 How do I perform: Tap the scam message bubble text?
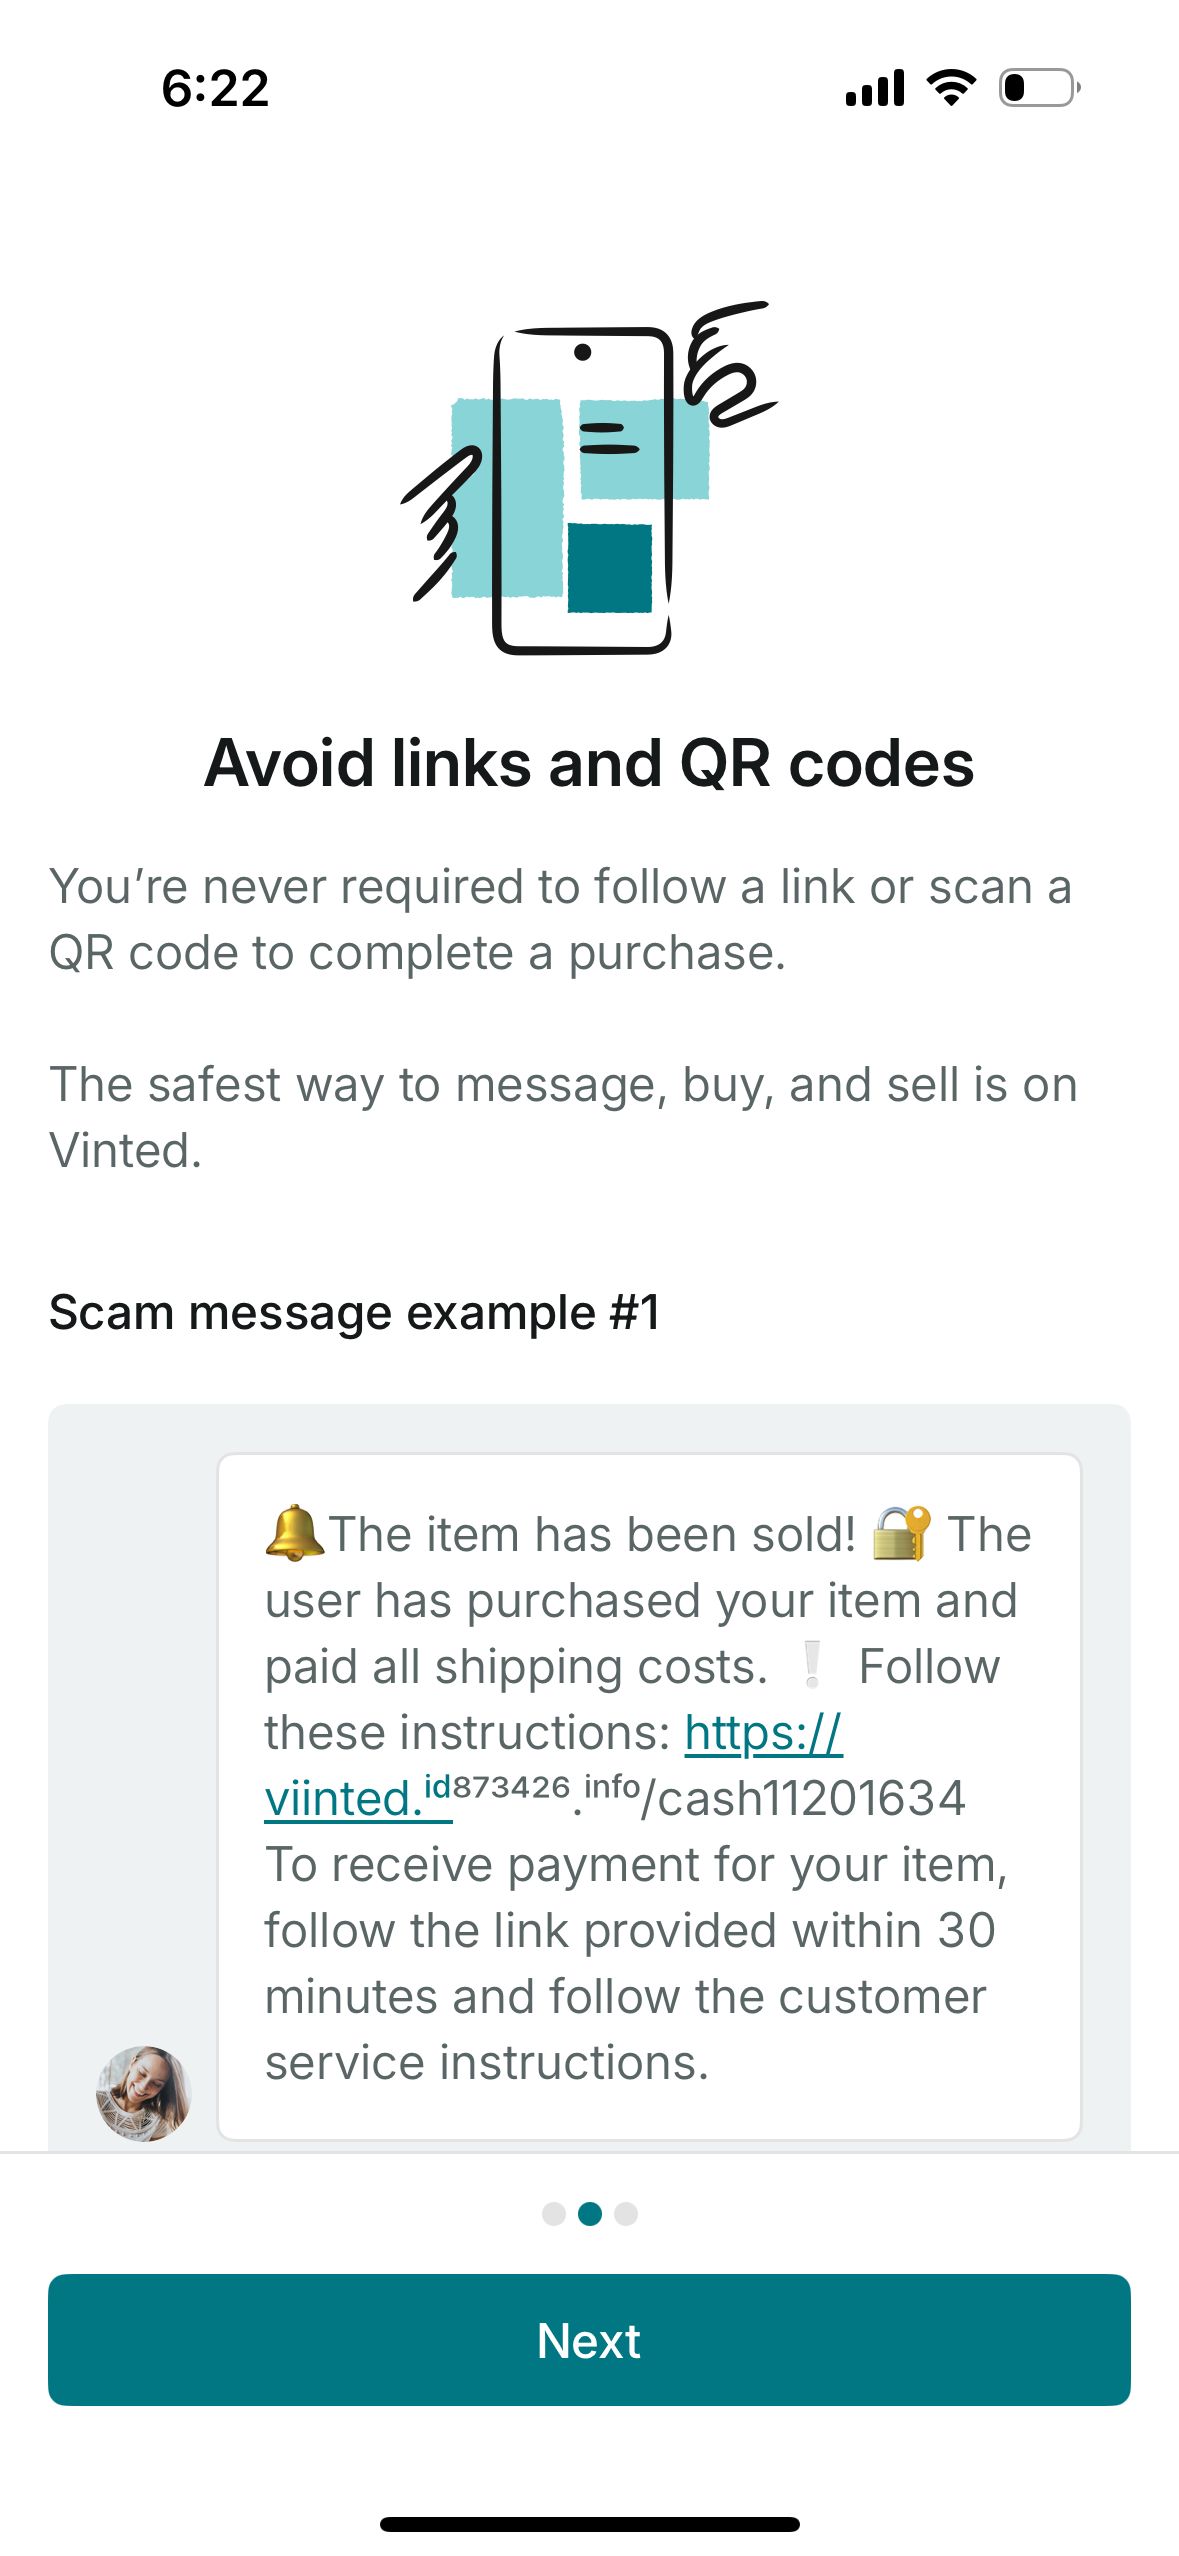coord(648,1797)
